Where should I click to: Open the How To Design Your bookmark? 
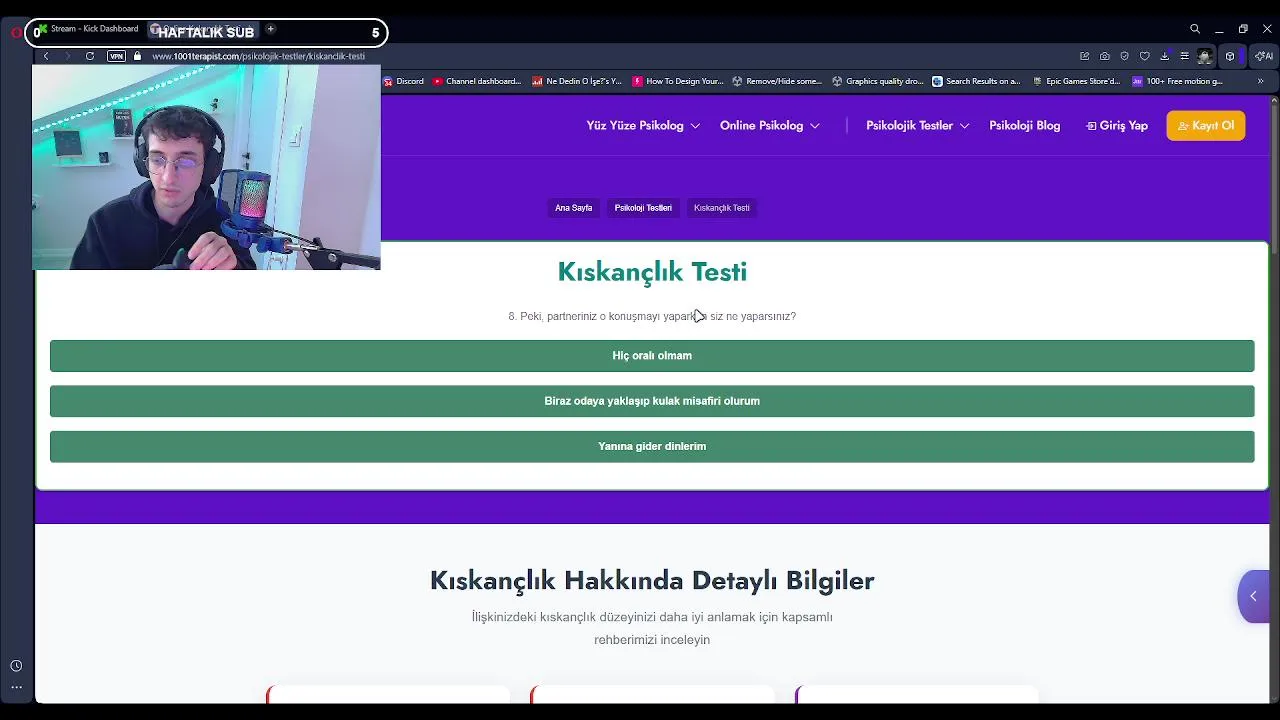click(678, 81)
